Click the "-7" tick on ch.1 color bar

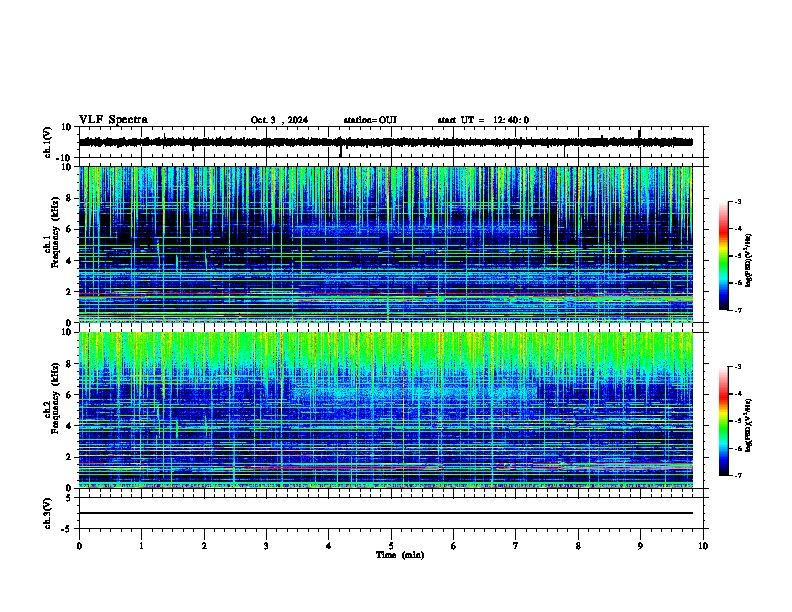pyautogui.click(x=737, y=310)
